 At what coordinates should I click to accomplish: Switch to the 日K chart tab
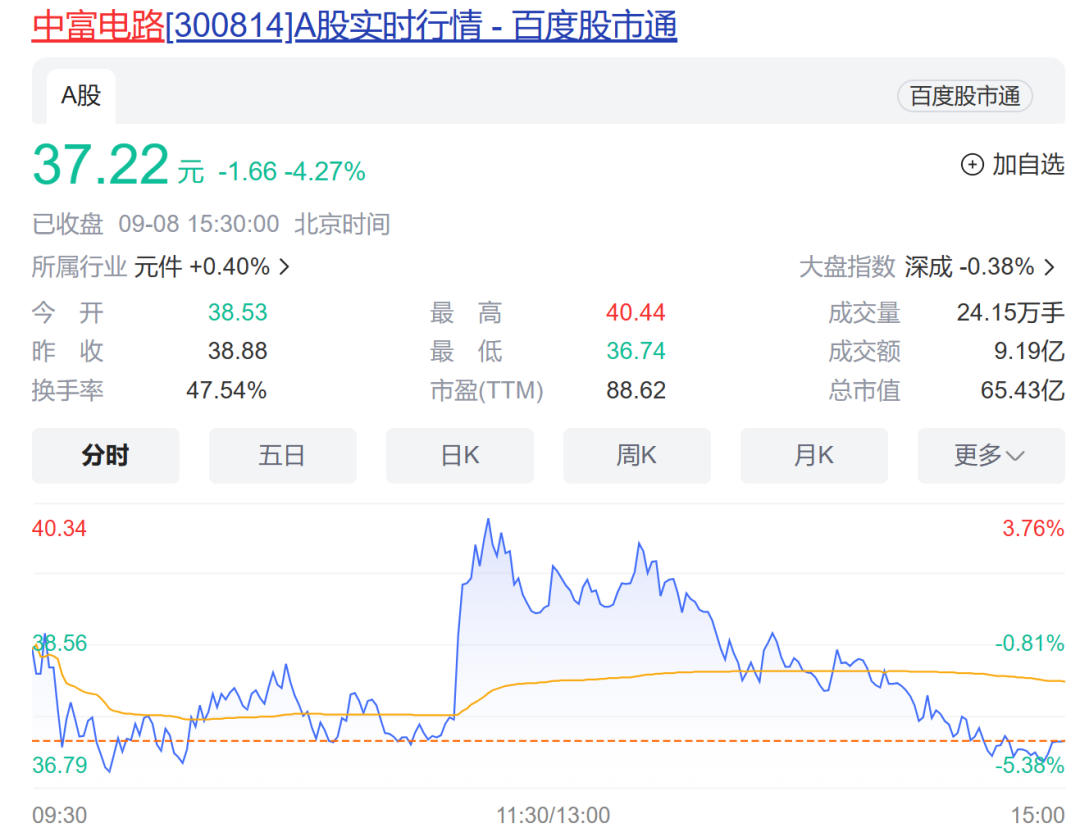click(x=459, y=455)
